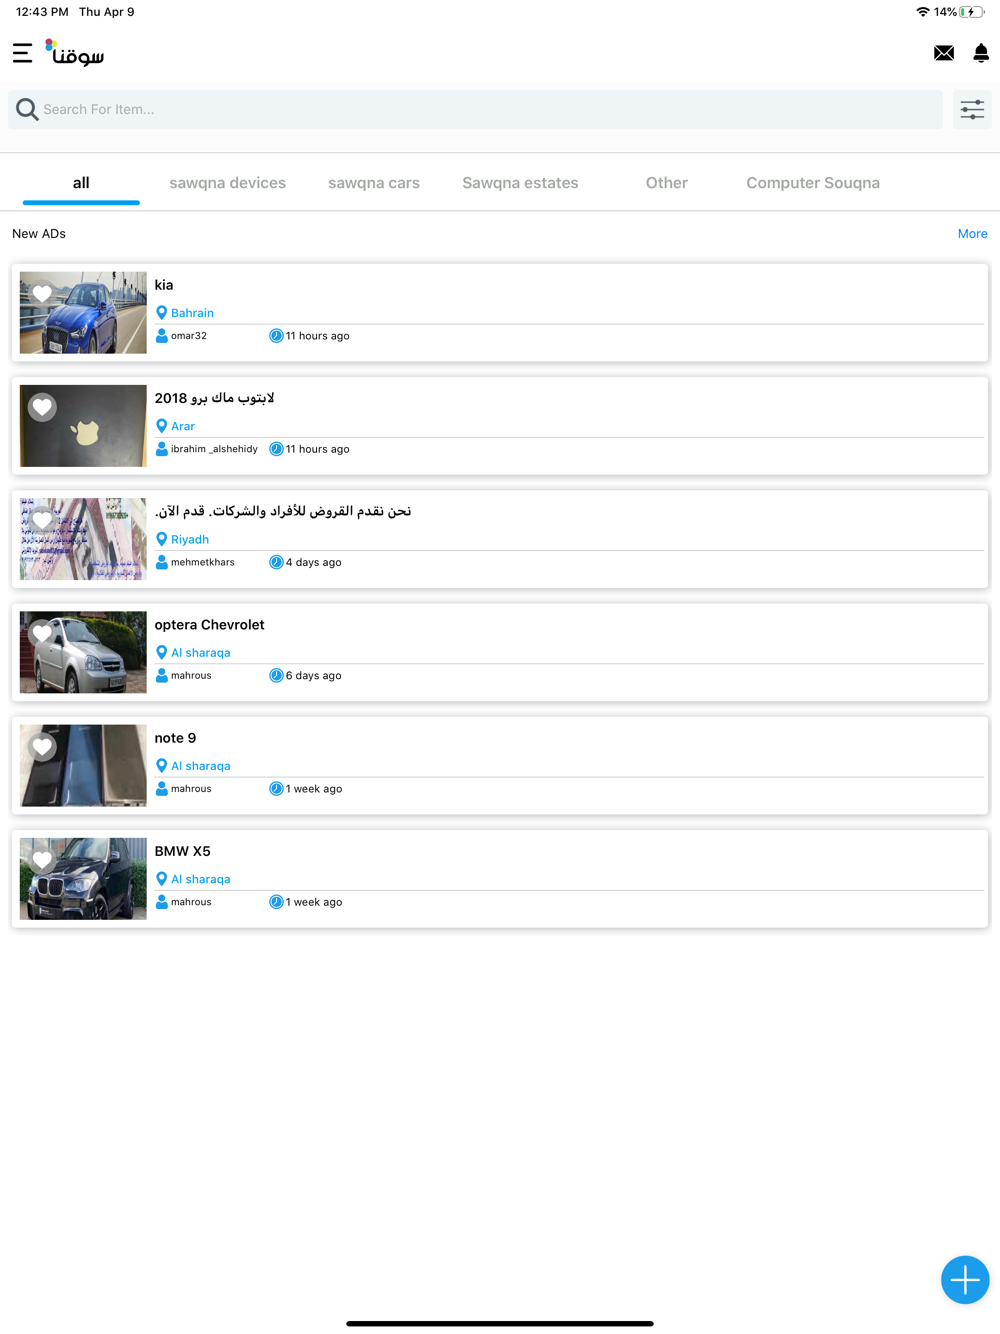The width and height of the screenshot is (1000, 1334).
Task: Open the black BMW X5 thumbnail
Action: [83, 878]
